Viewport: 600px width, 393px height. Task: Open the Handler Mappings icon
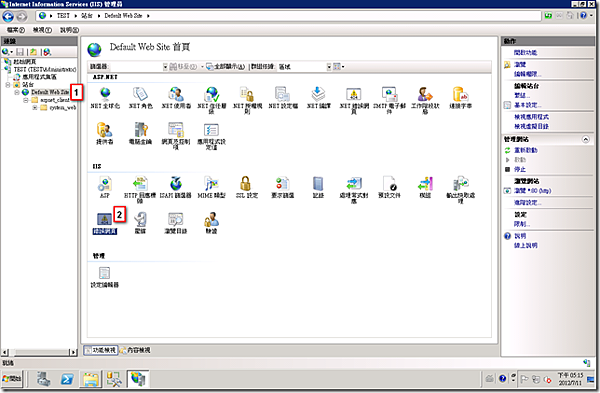[x=354, y=184]
